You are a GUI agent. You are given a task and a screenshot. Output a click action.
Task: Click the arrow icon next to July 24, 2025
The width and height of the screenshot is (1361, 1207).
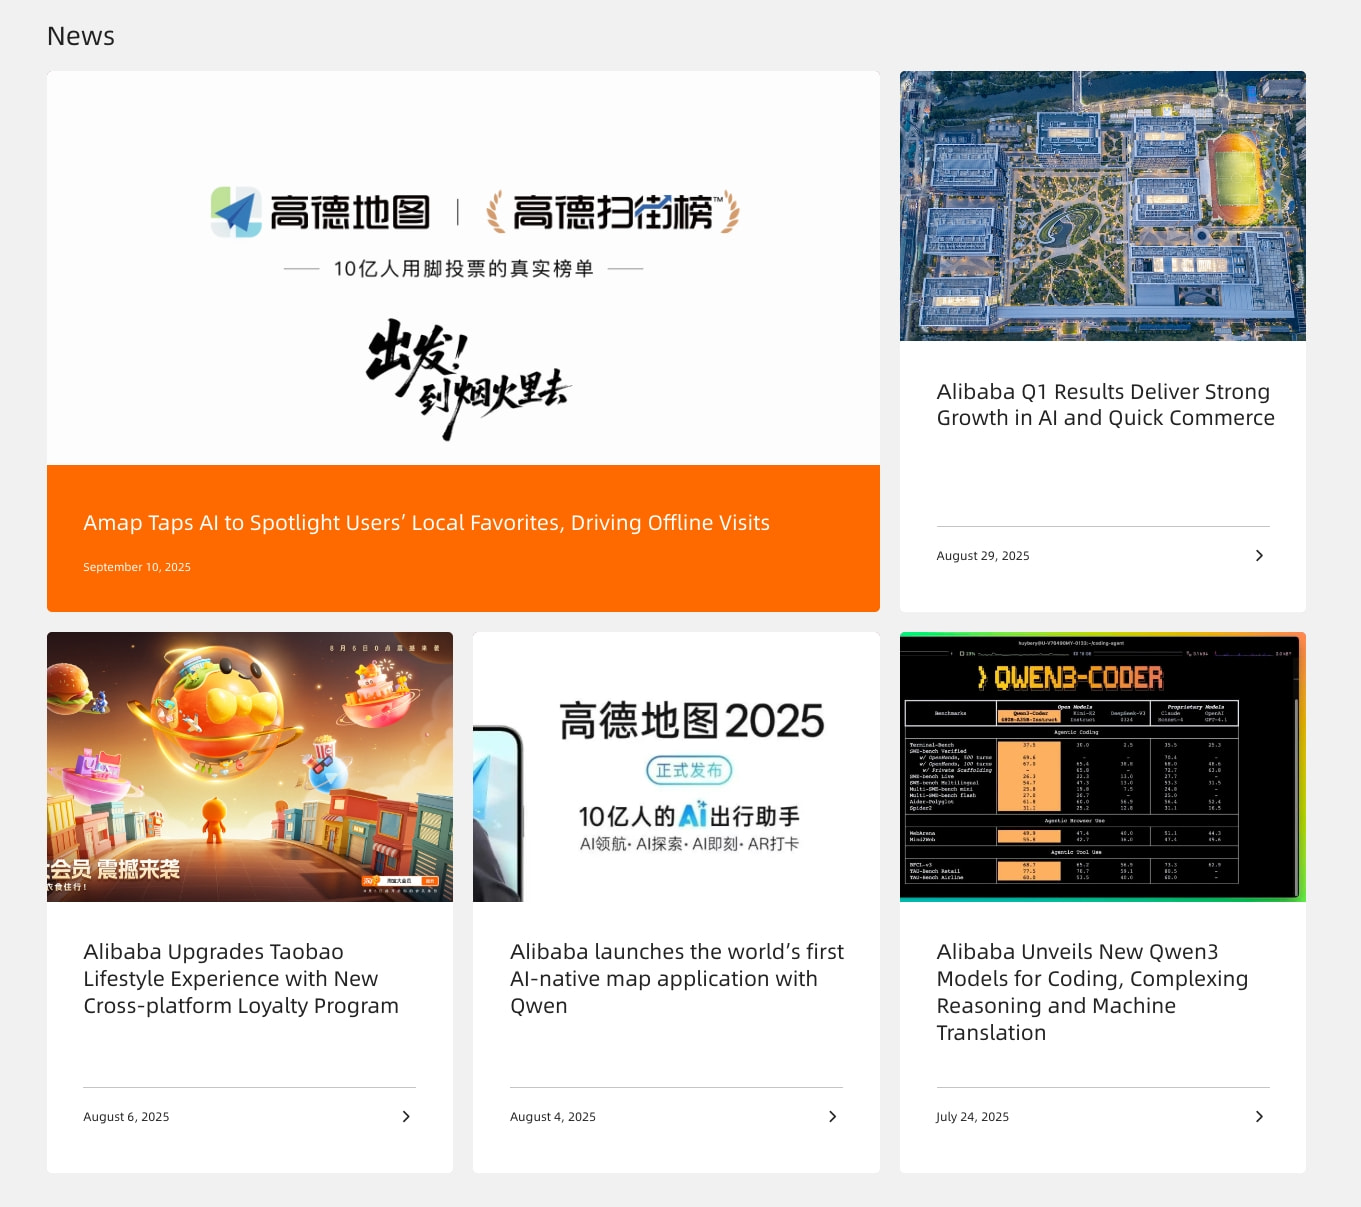pos(1259,1117)
